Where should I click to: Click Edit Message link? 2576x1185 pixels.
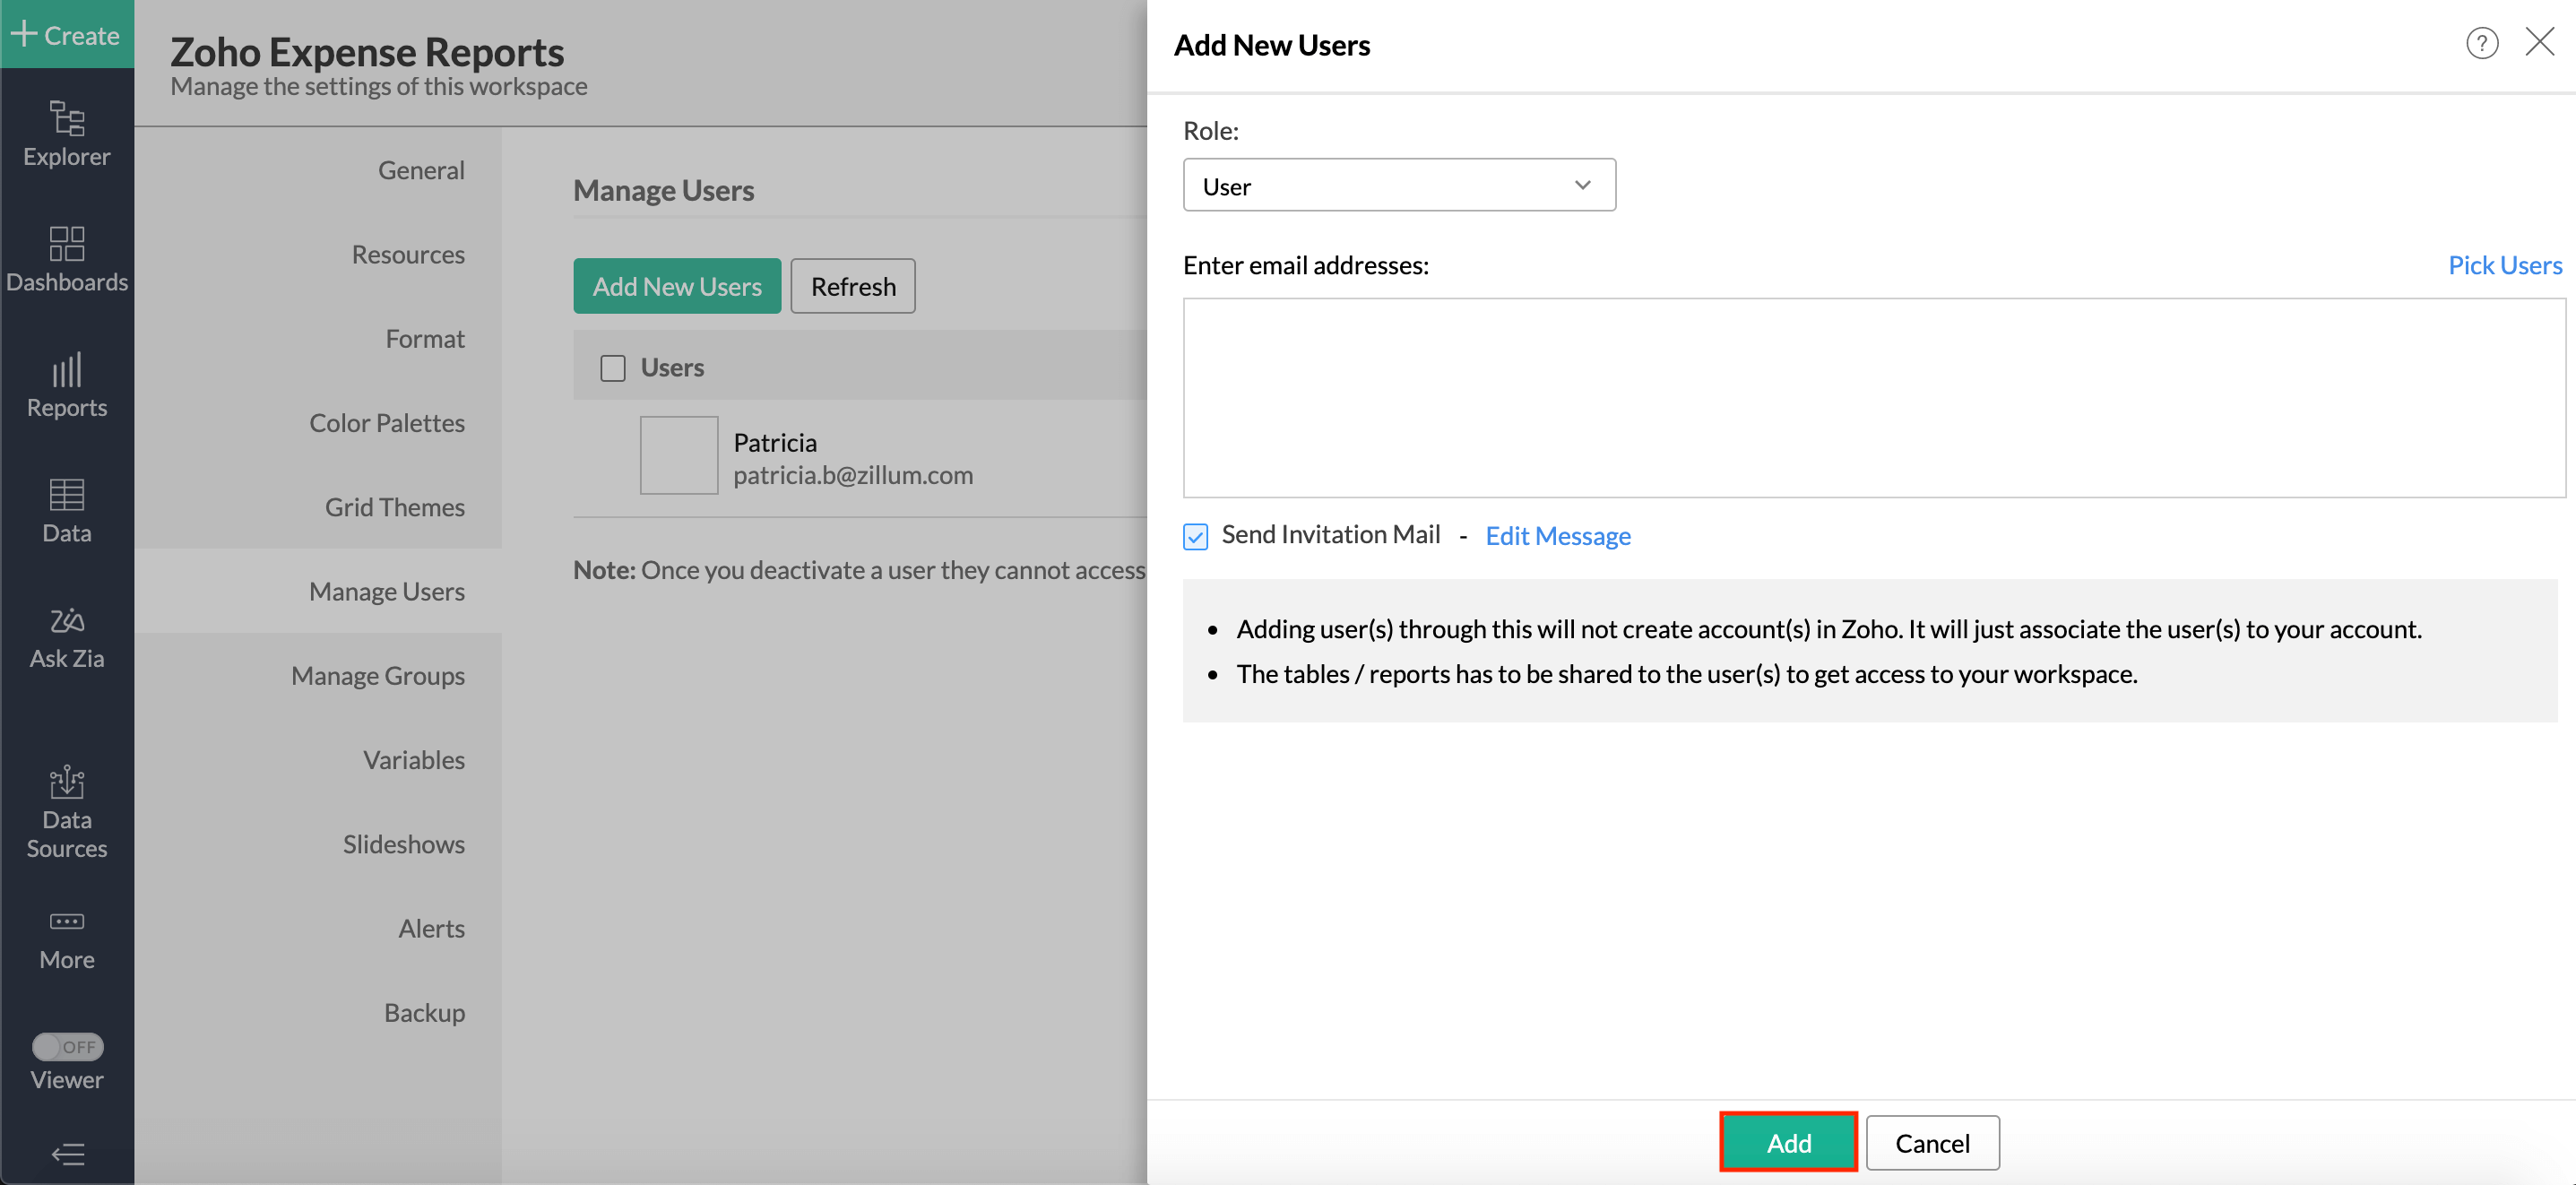pos(1557,536)
